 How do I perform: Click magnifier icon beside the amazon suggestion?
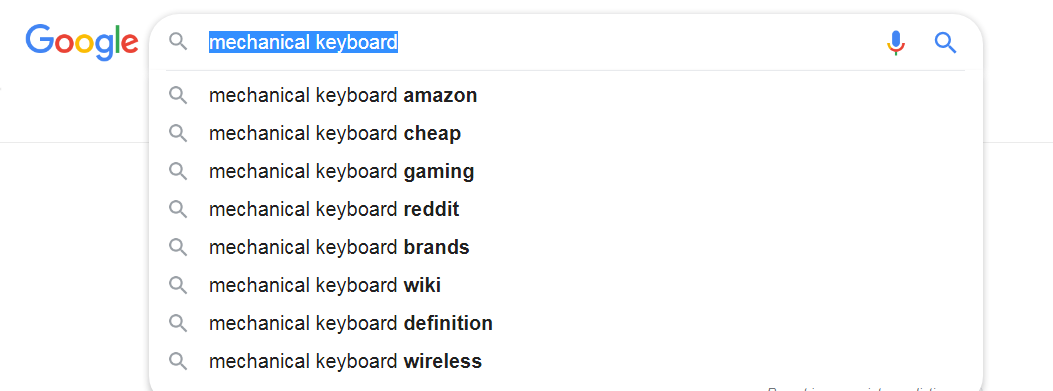tap(178, 95)
